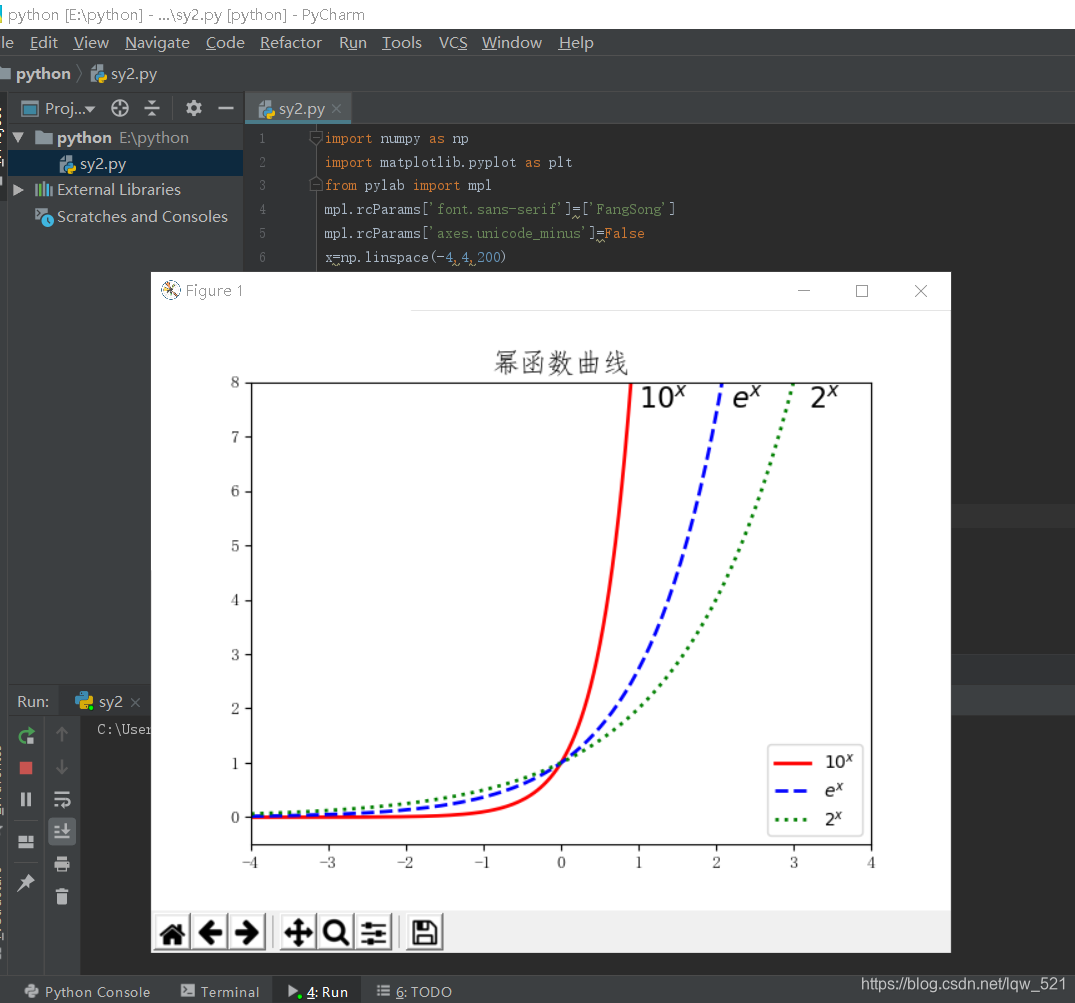Open the Terminal tool window
Screen dimensions: 1075x1003
(220, 991)
